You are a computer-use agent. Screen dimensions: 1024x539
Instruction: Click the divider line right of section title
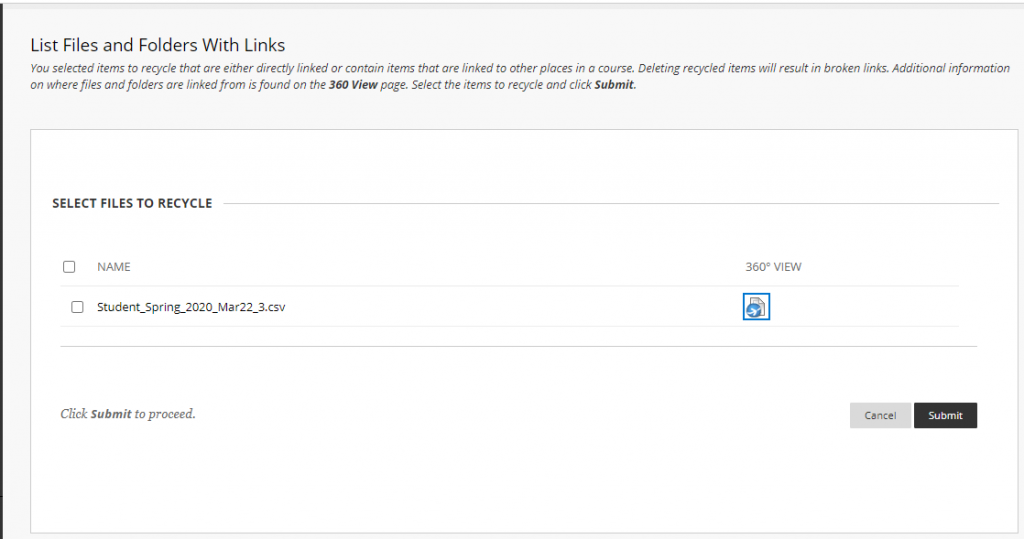point(610,204)
